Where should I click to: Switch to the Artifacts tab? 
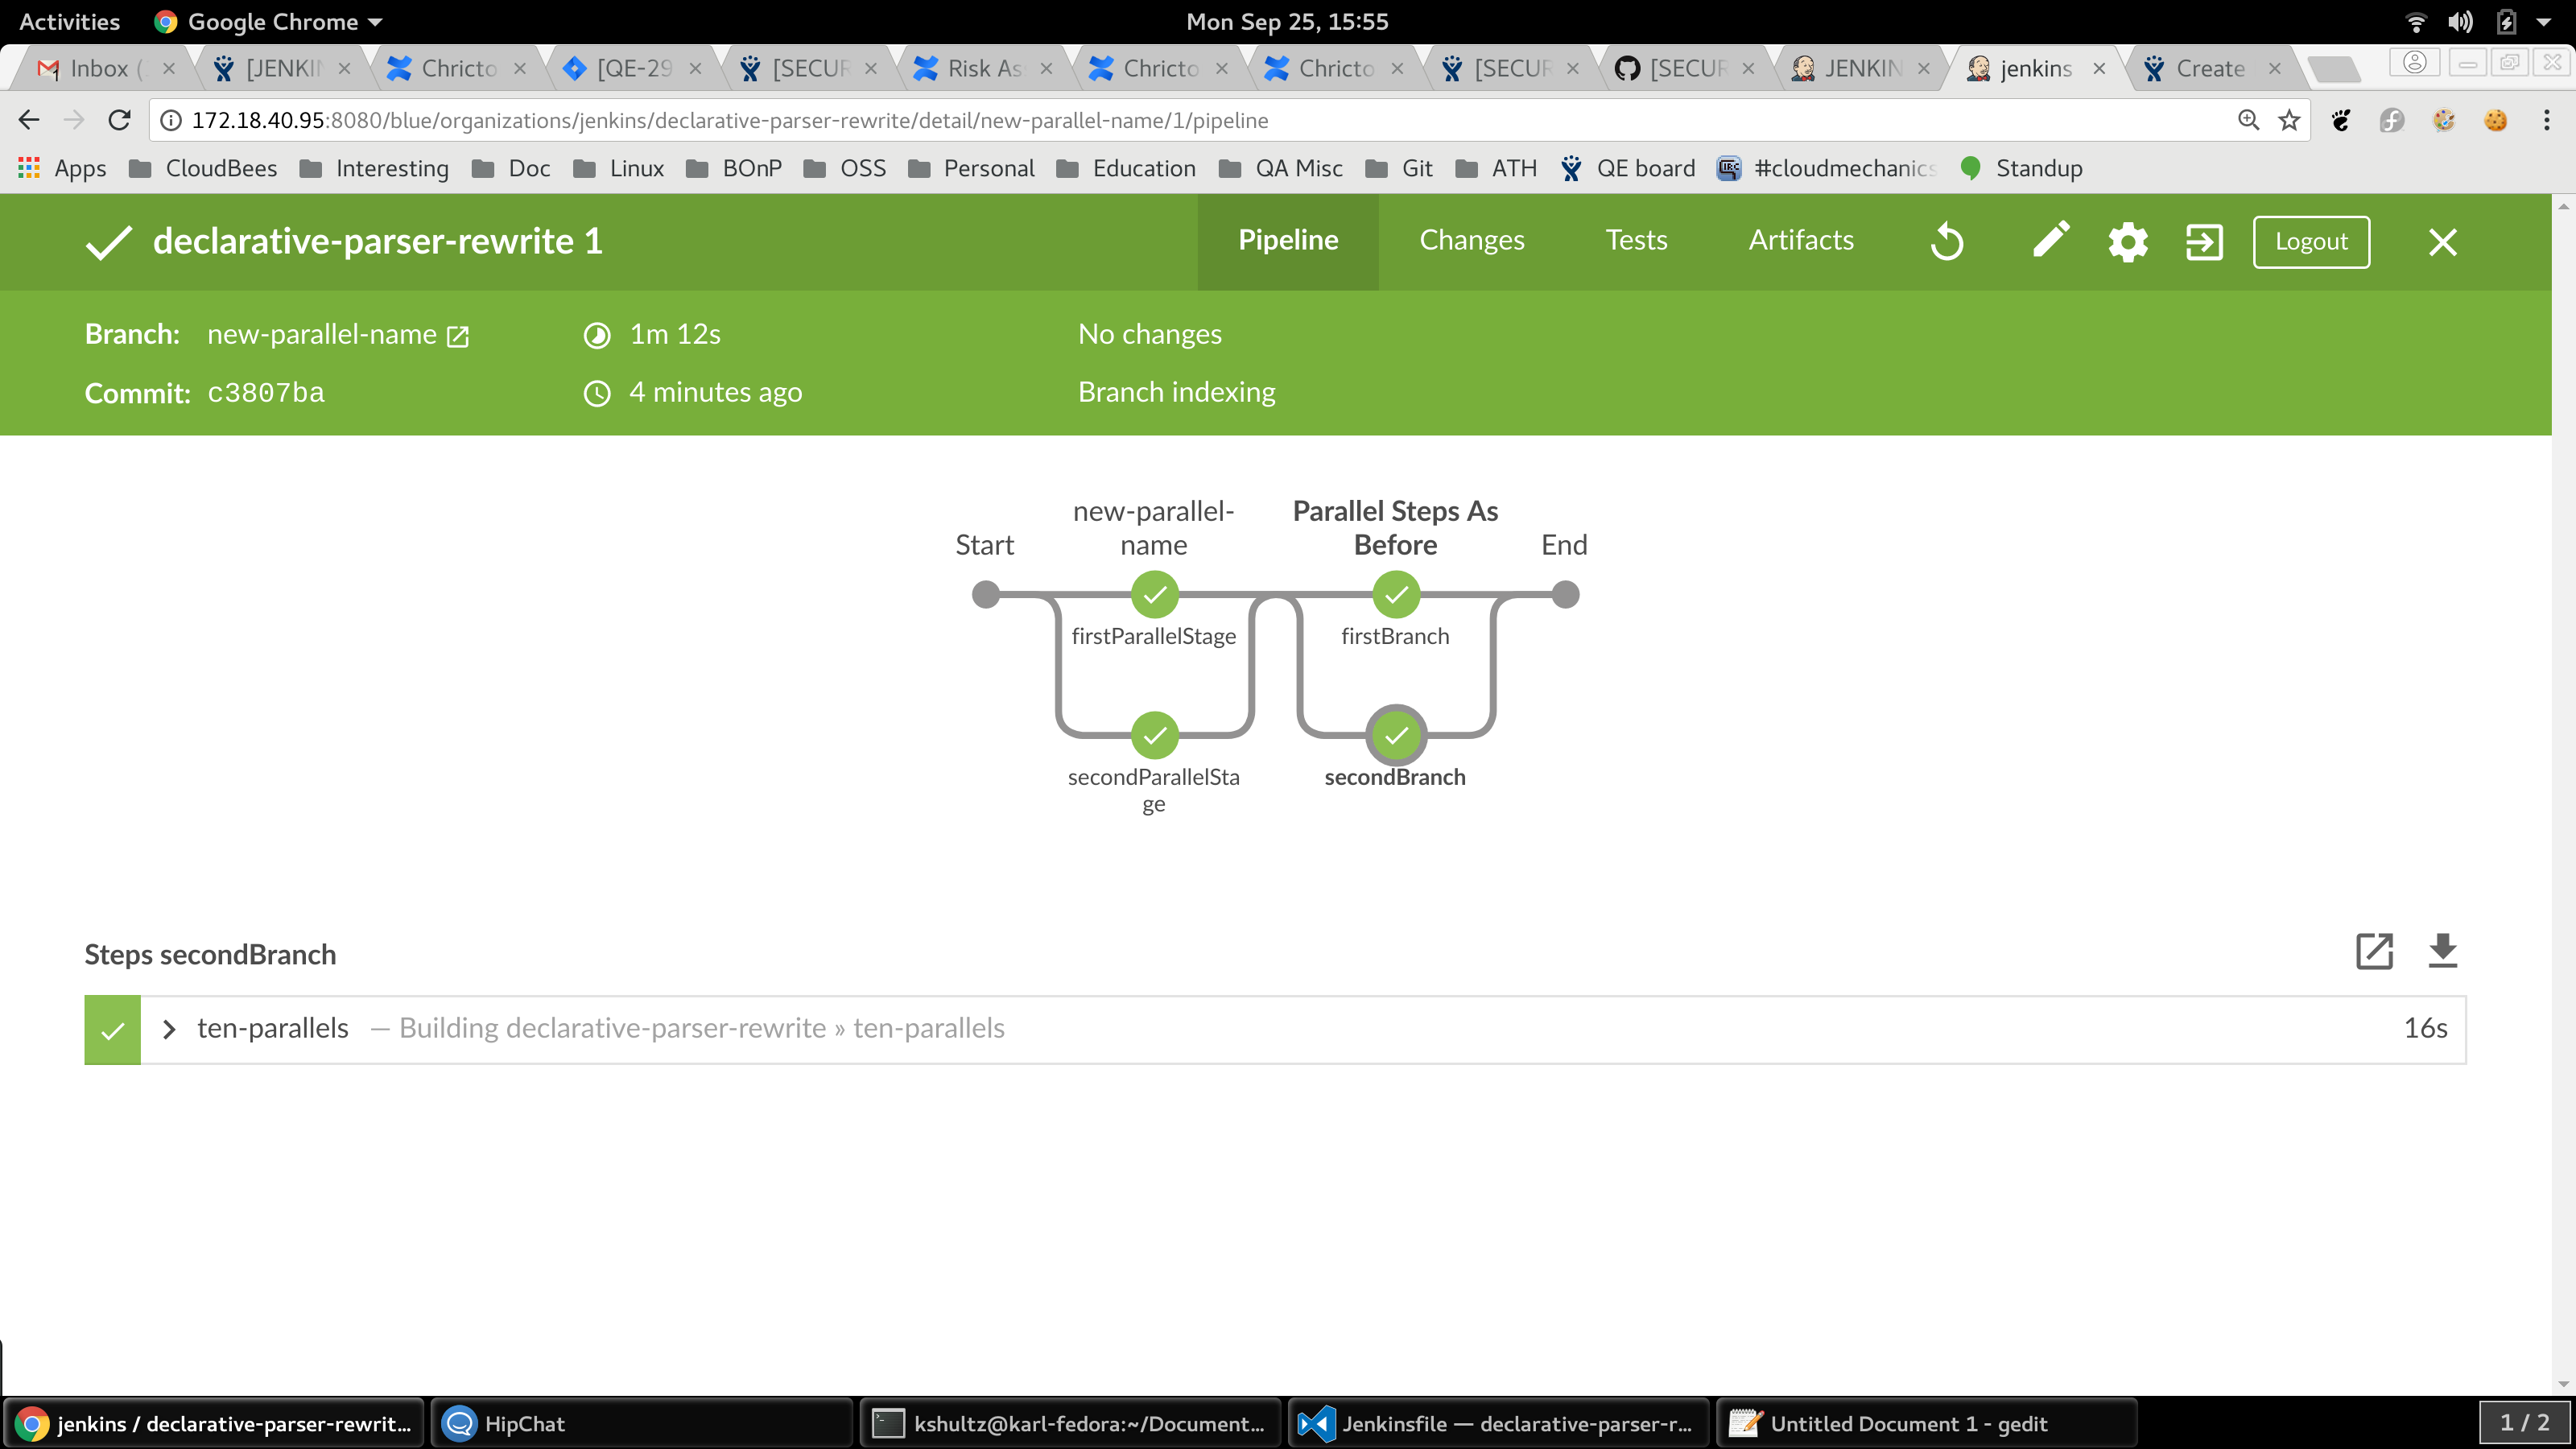pos(1800,241)
